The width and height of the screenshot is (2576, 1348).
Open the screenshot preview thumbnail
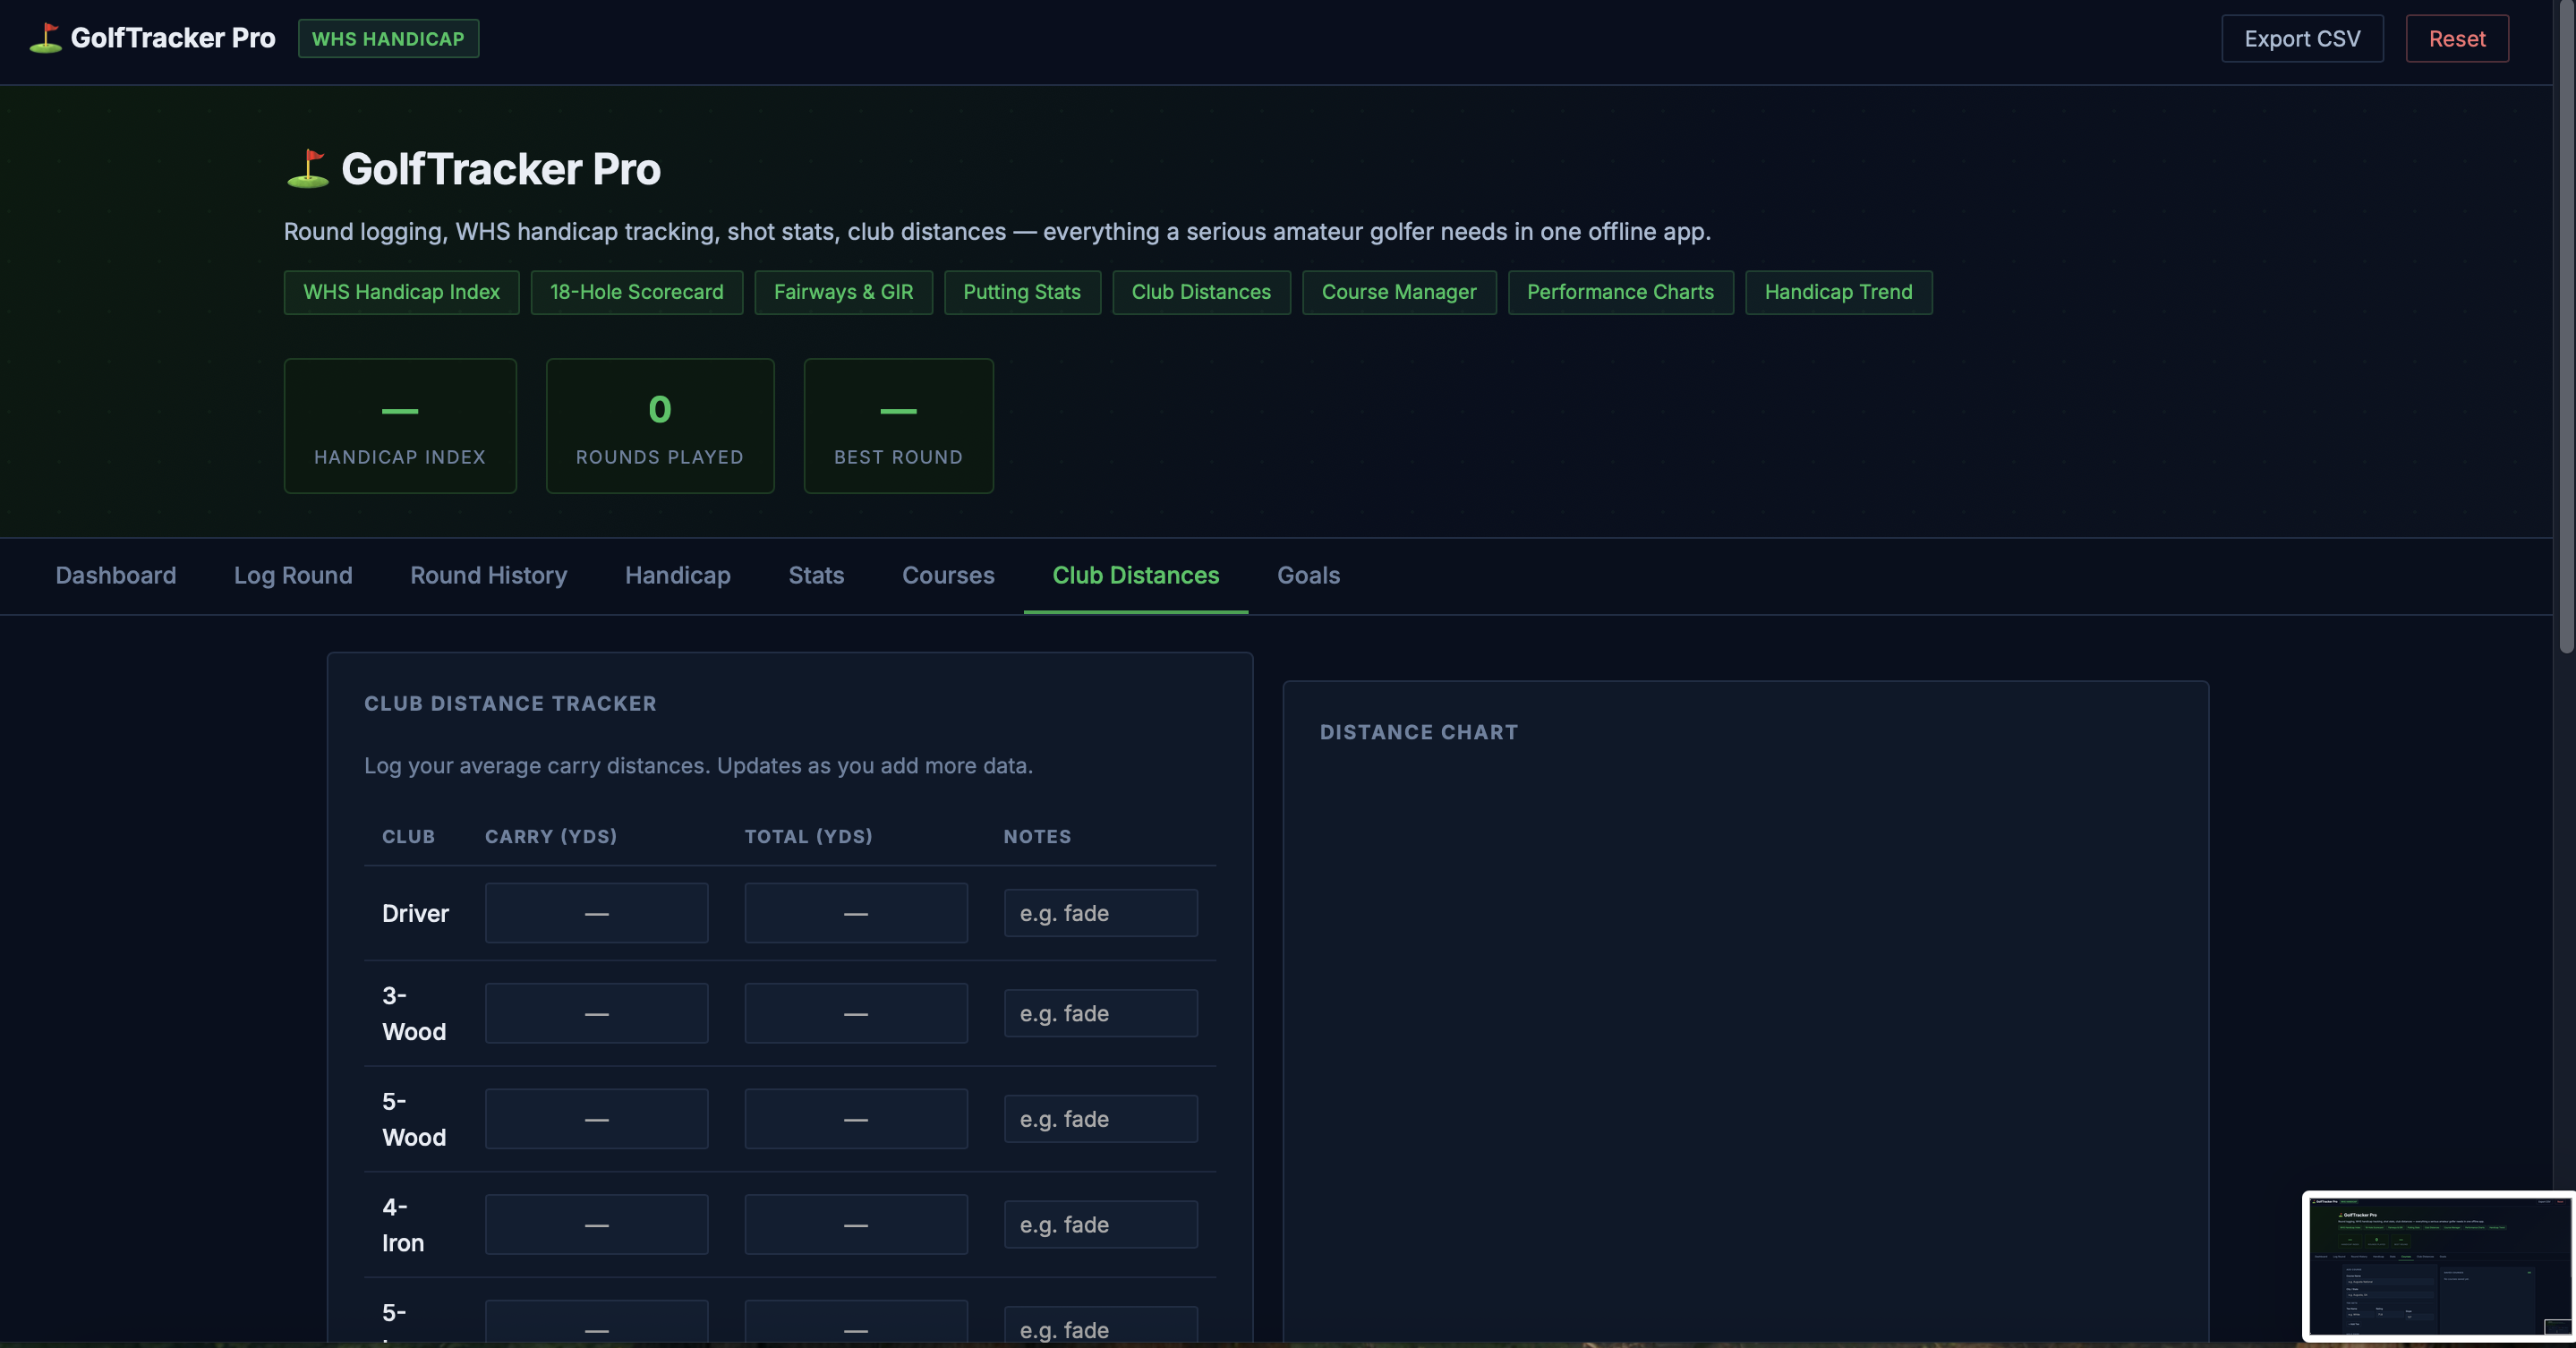click(2438, 1265)
